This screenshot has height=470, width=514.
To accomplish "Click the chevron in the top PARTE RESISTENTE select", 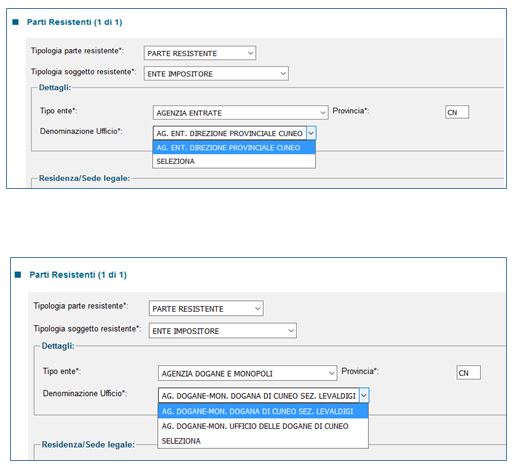I will (250, 53).
